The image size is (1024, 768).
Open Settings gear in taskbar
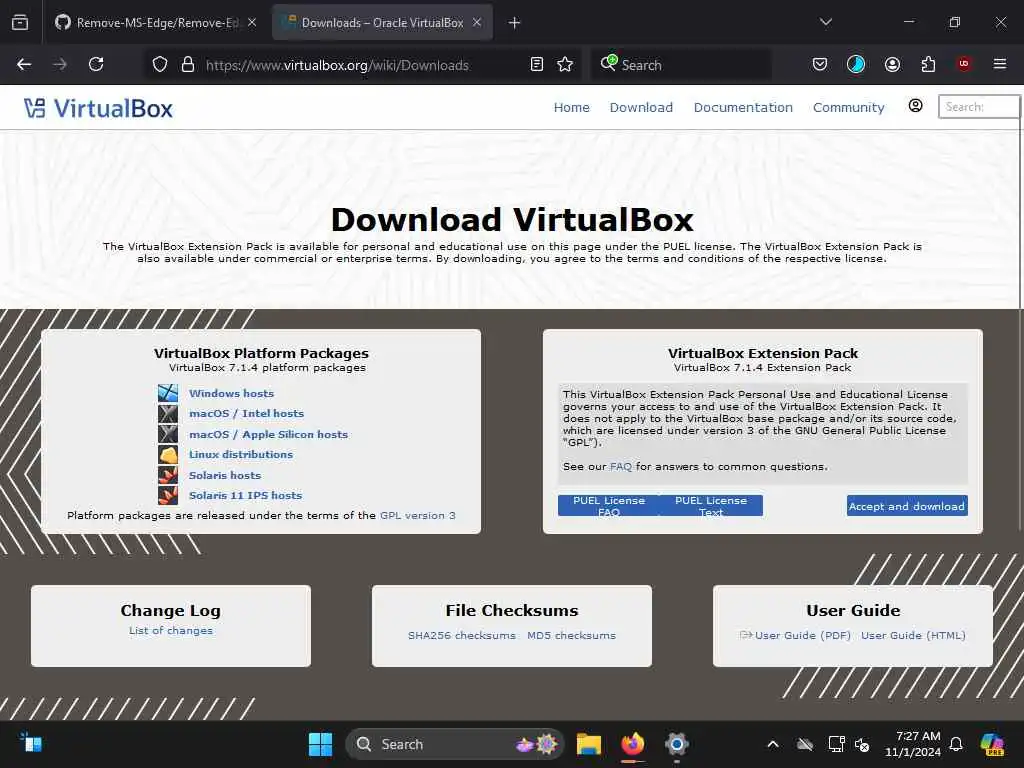click(x=677, y=744)
